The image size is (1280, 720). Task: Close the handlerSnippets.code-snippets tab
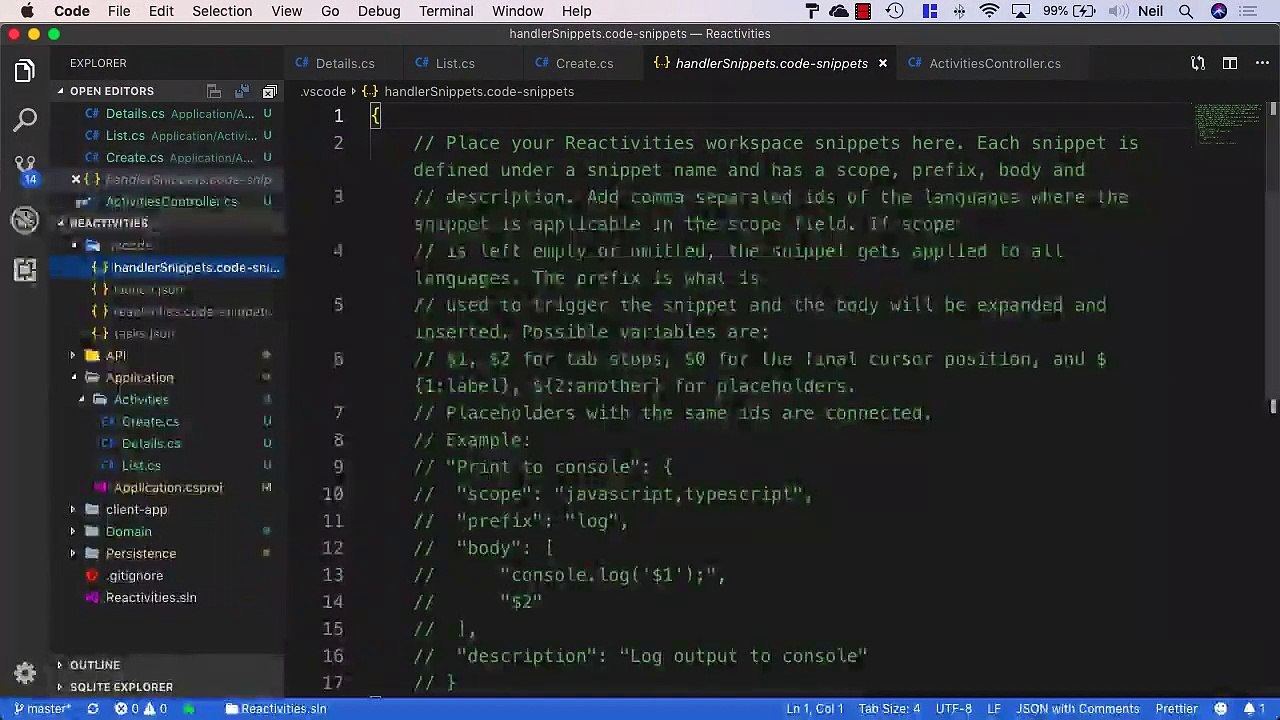click(x=882, y=63)
